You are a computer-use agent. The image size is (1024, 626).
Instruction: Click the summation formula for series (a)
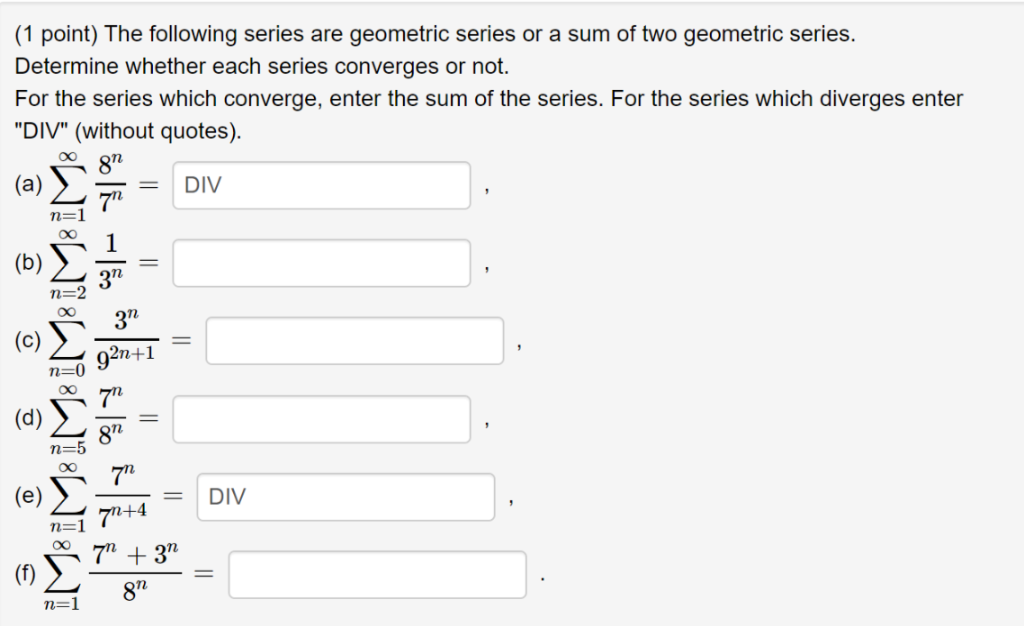click(x=90, y=185)
